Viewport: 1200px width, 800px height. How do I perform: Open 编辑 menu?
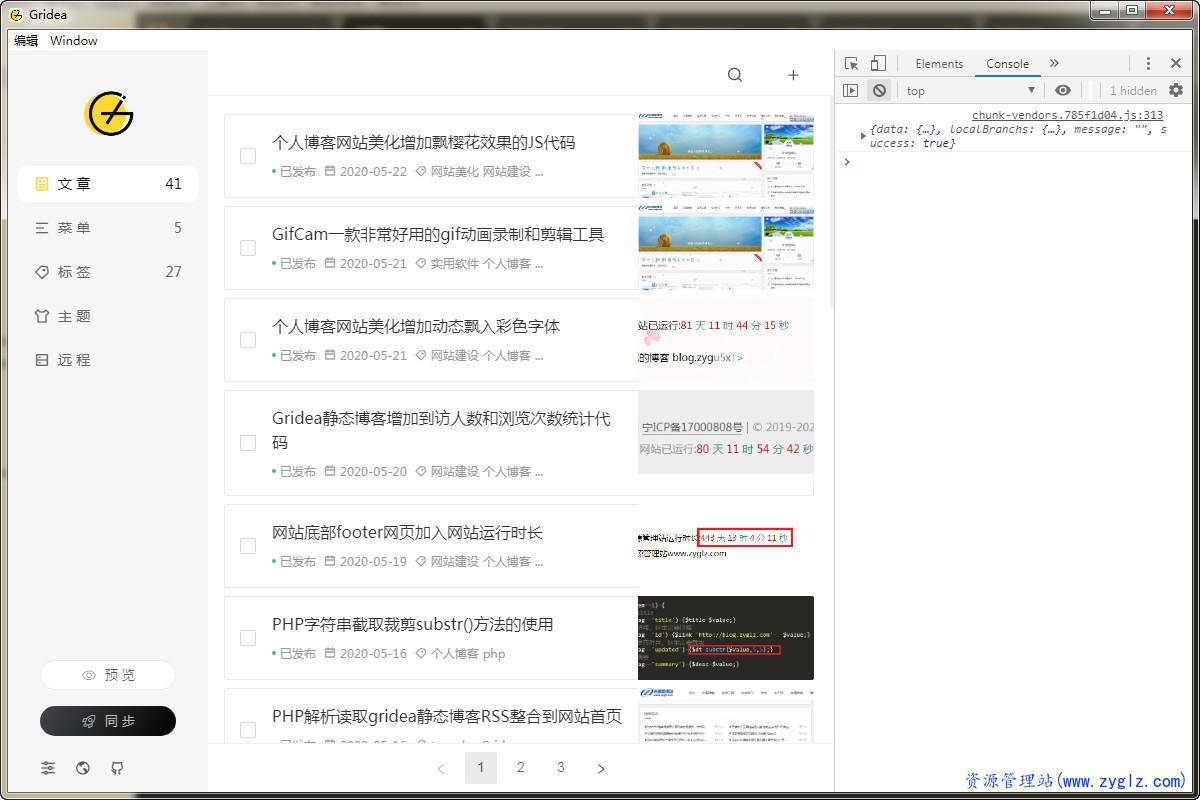[x=26, y=40]
